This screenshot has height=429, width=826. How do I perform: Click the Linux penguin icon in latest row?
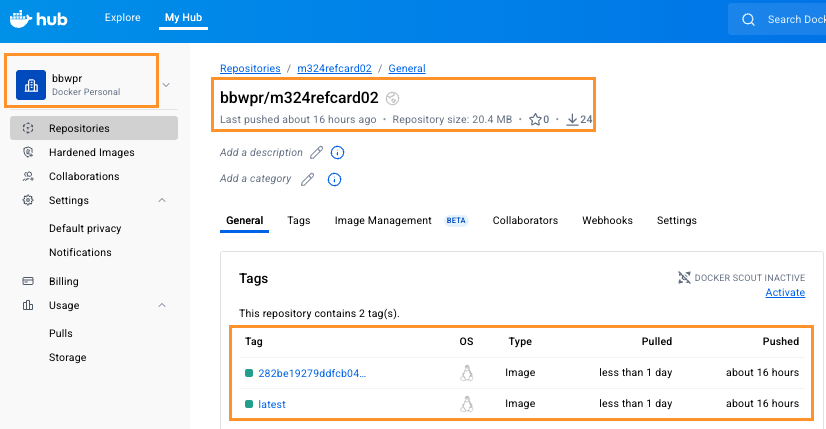467,404
